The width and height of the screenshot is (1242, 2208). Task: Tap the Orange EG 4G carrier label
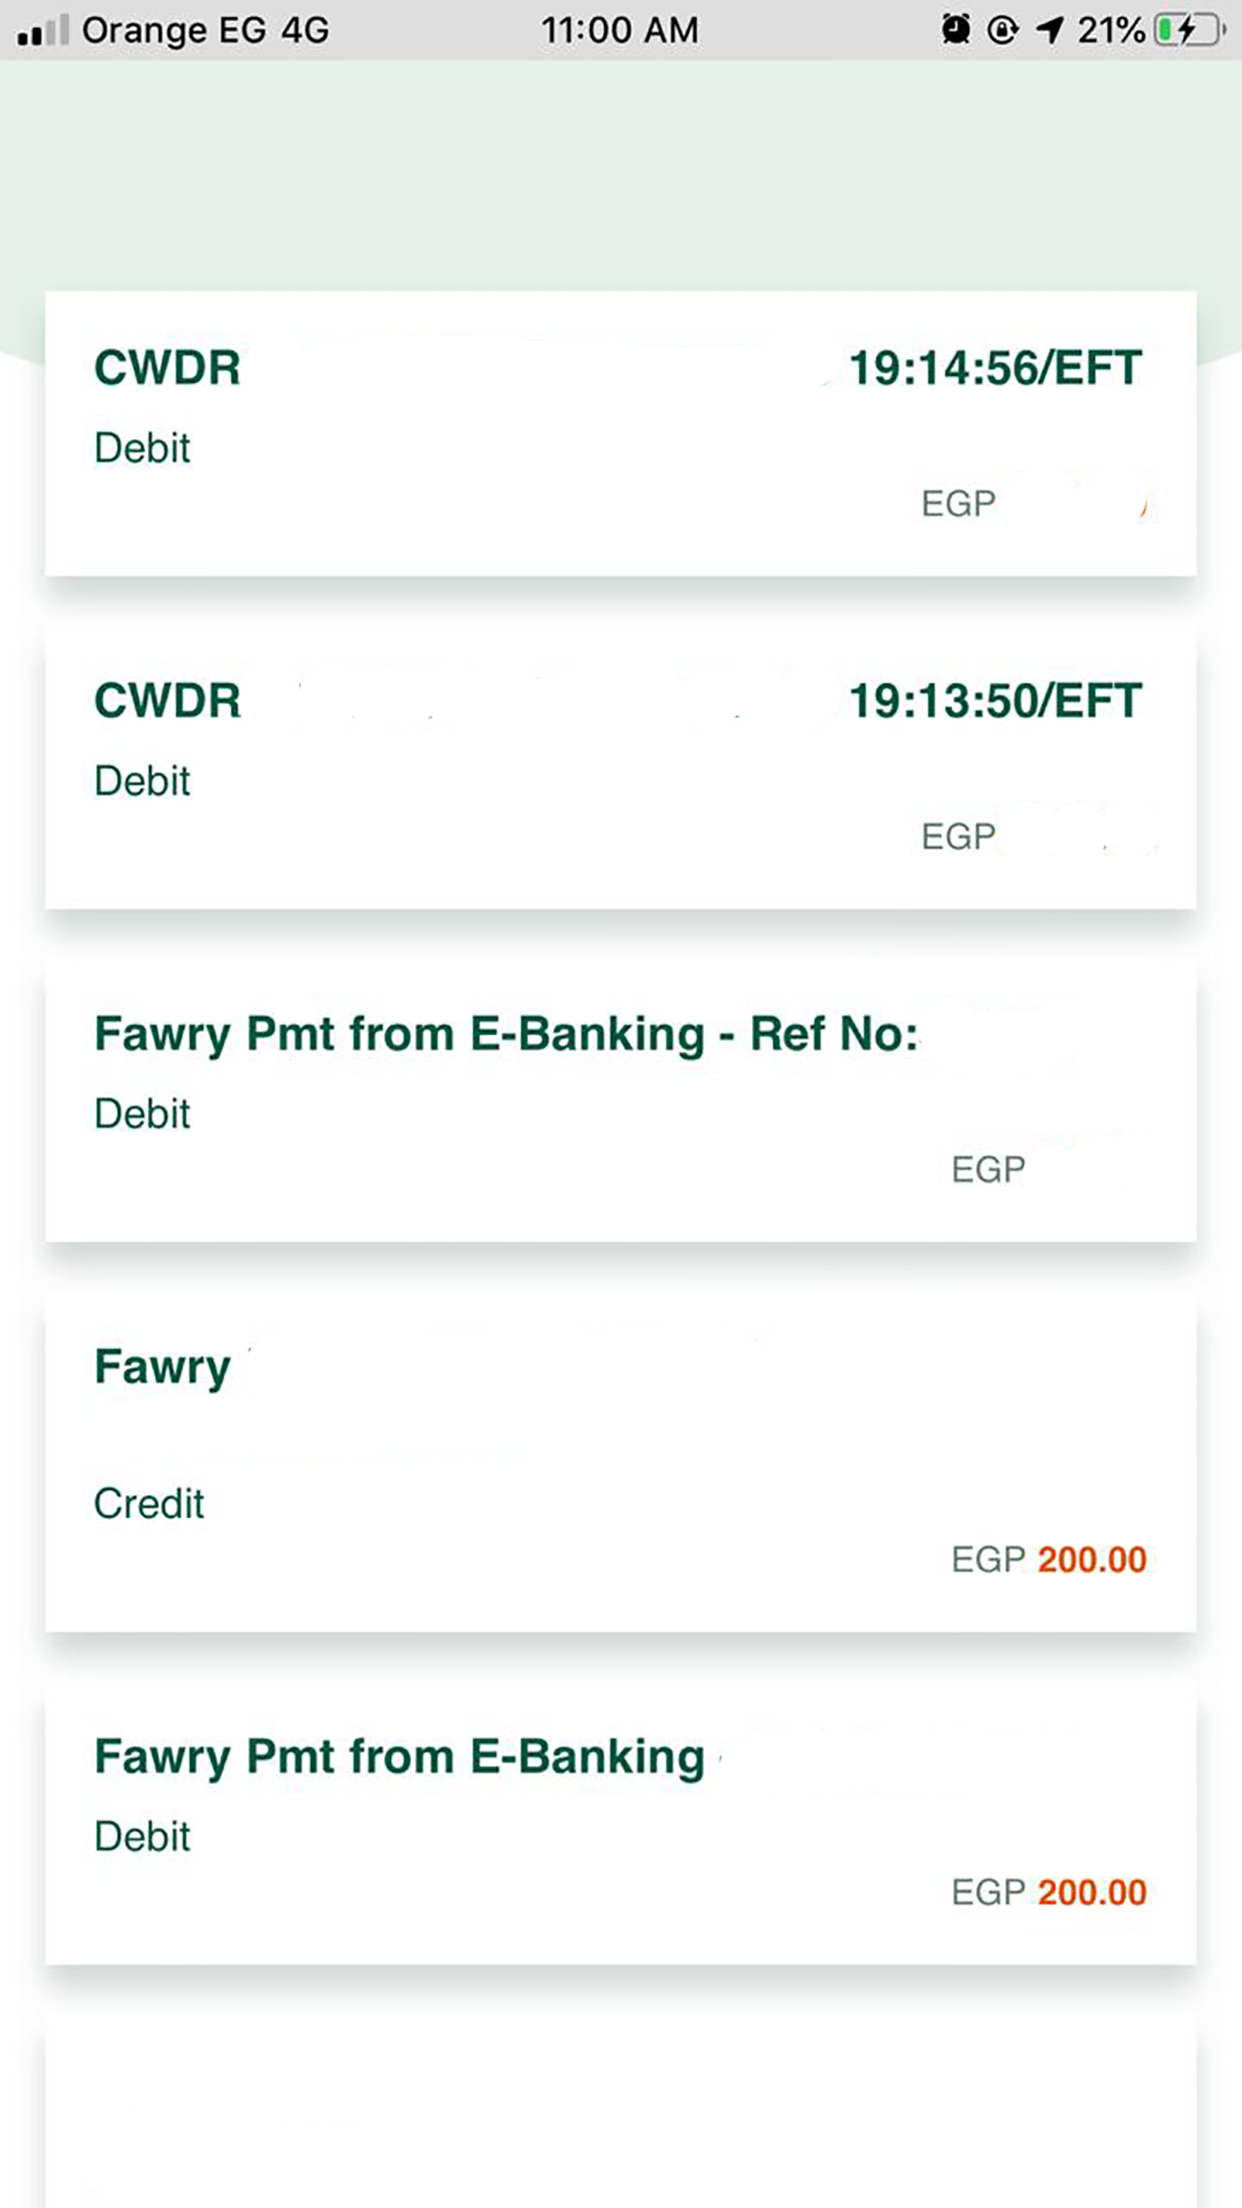tap(205, 31)
